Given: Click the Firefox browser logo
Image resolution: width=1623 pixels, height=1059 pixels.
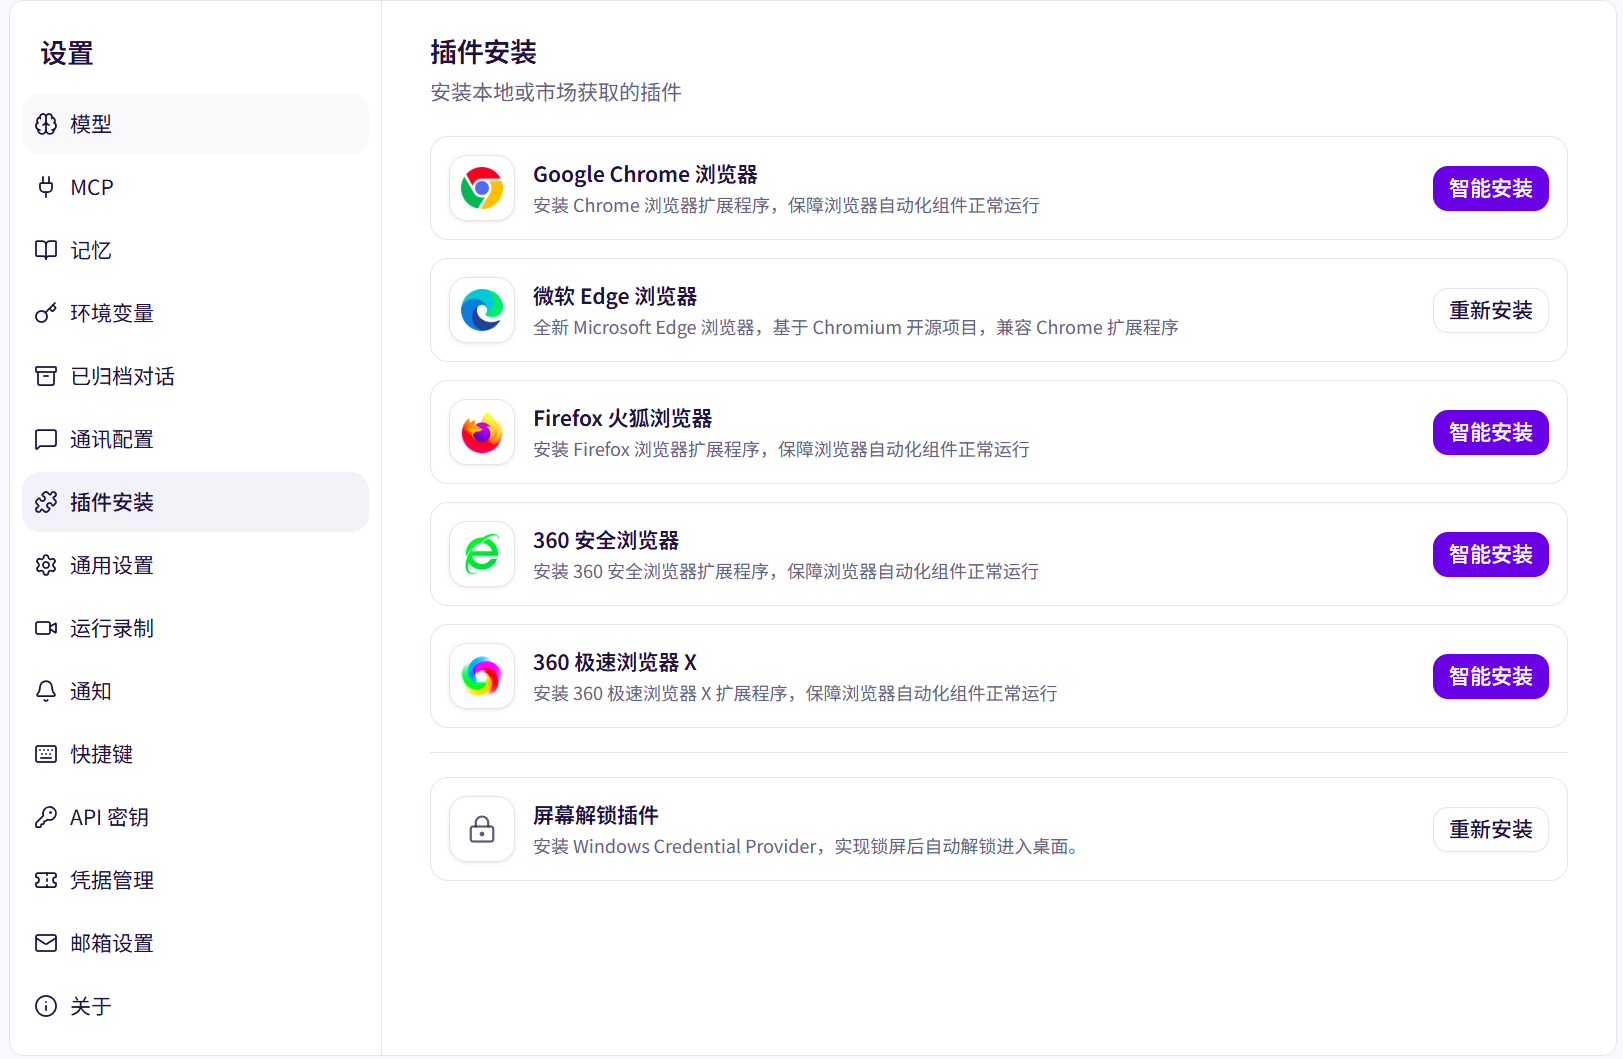Looking at the screenshot, I should pyautogui.click(x=482, y=432).
